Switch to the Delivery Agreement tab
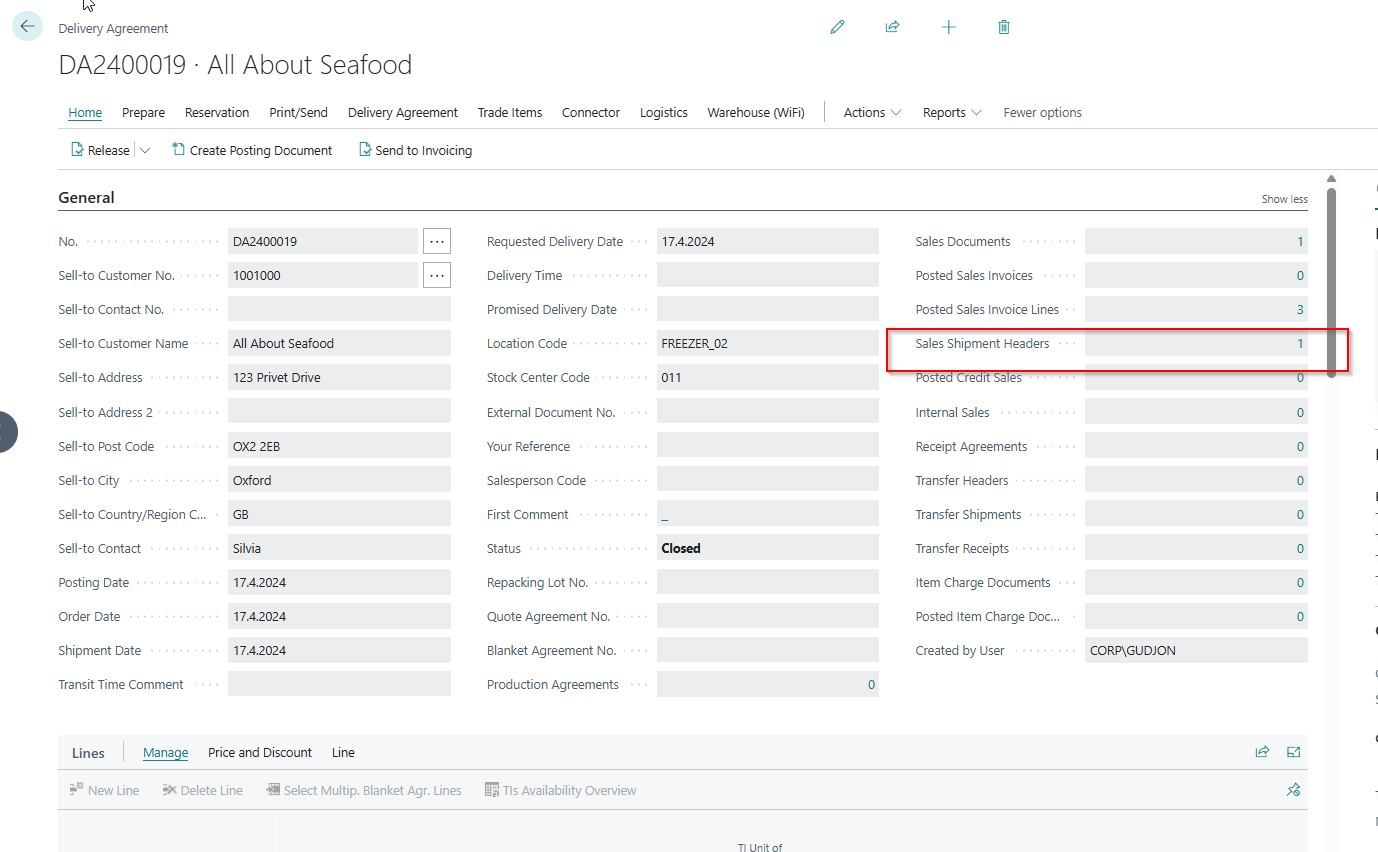1378x852 pixels. 402,112
